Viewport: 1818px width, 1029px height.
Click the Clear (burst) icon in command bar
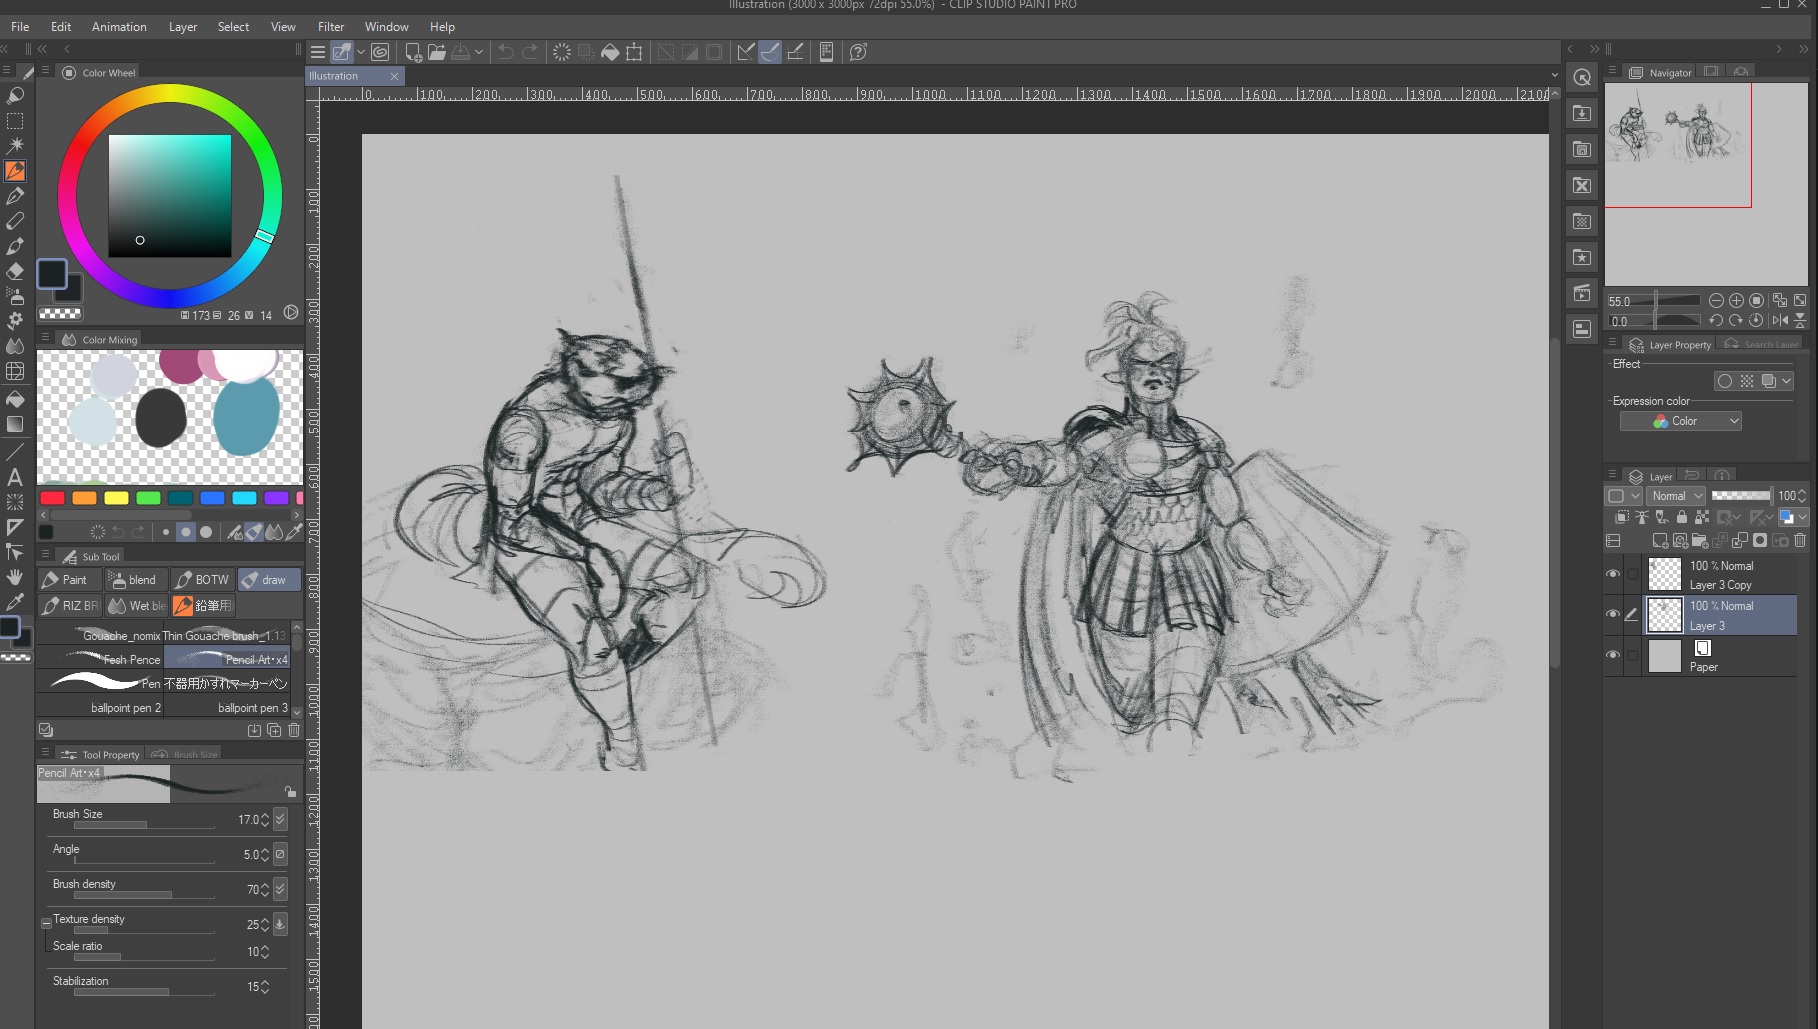click(x=562, y=52)
